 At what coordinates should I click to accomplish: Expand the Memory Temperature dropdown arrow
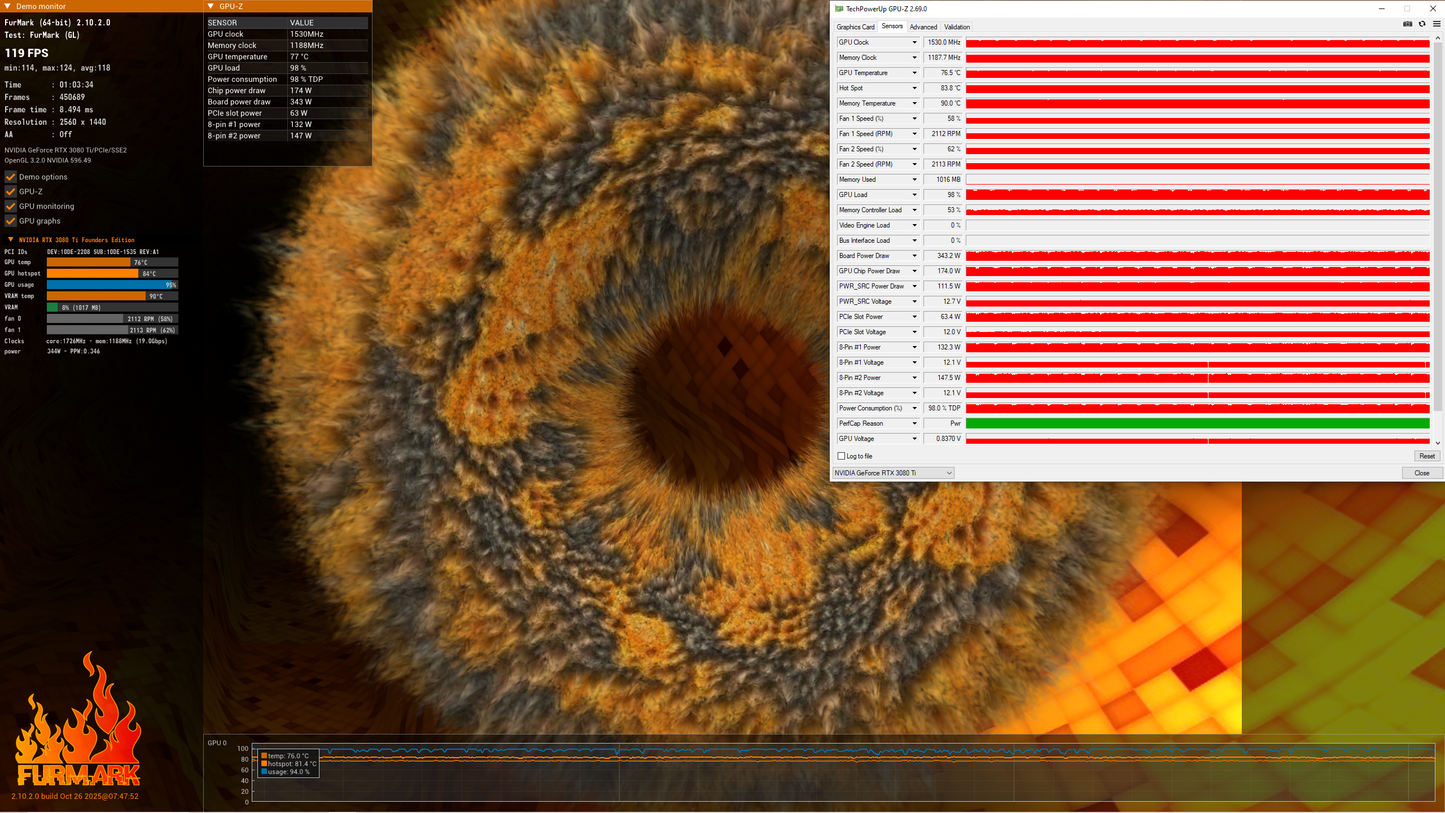(914, 103)
